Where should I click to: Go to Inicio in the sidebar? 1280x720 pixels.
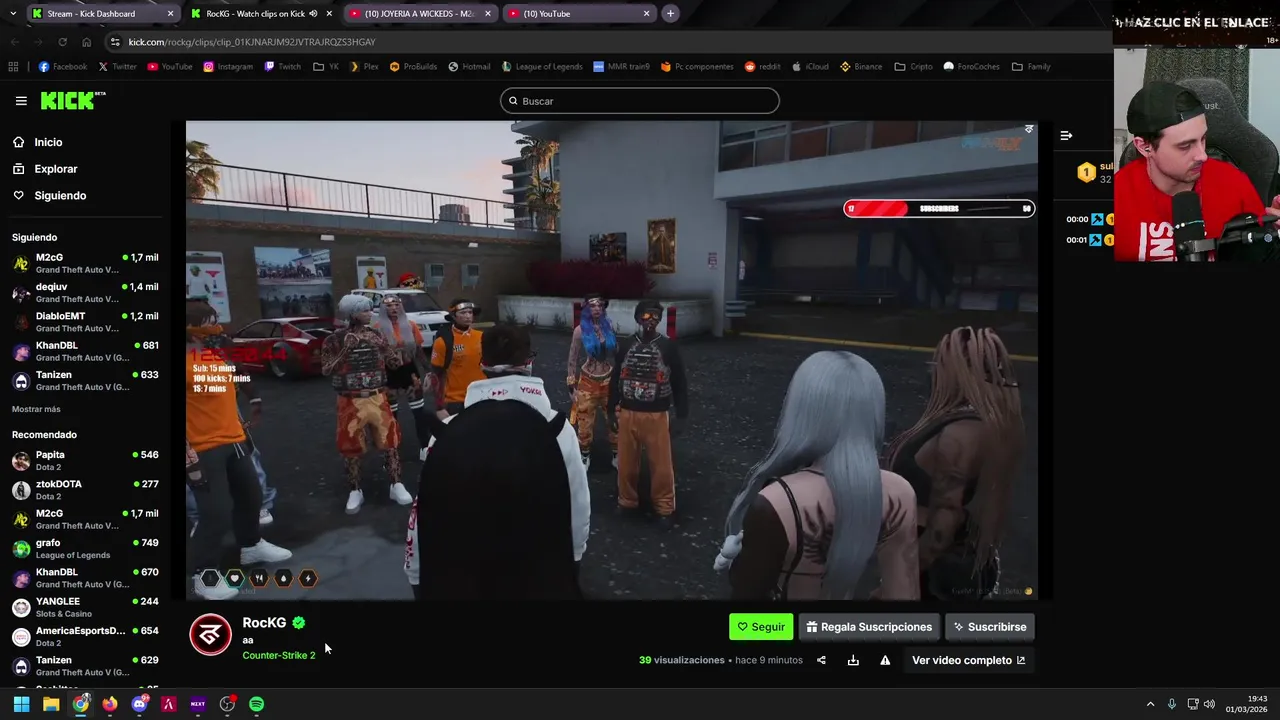click(48, 142)
